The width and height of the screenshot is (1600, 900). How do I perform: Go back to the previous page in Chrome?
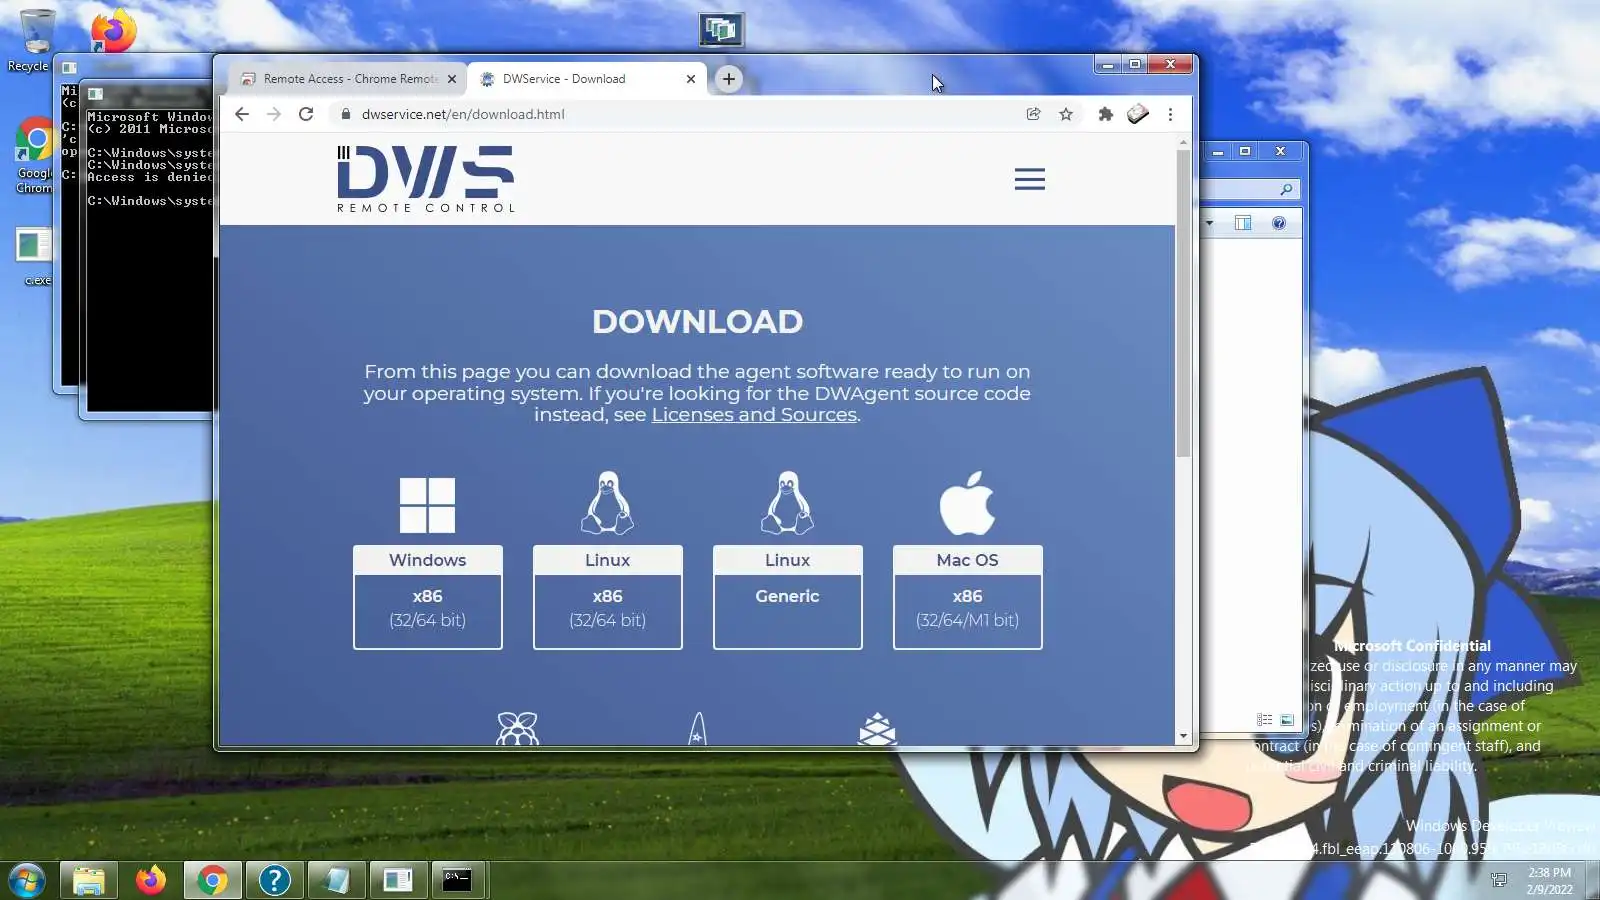tap(242, 114)
